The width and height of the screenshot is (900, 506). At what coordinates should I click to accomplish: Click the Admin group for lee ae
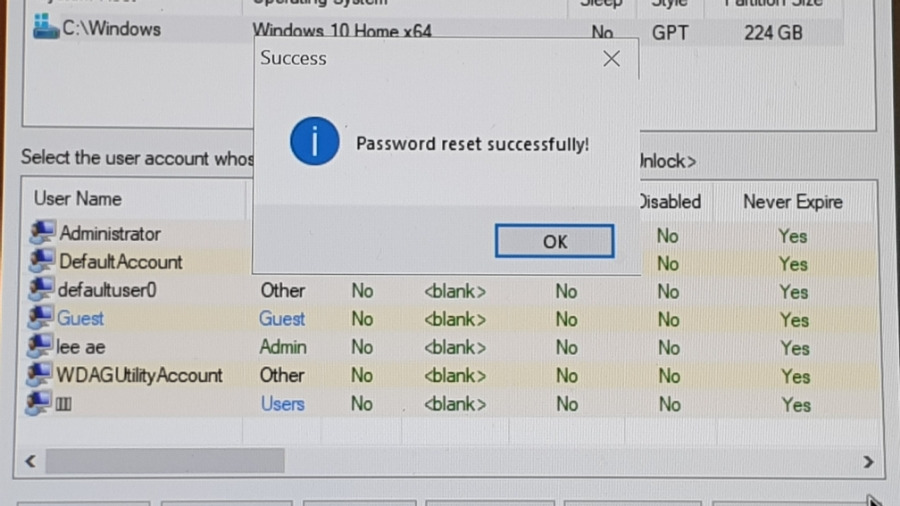pos(283,347)
